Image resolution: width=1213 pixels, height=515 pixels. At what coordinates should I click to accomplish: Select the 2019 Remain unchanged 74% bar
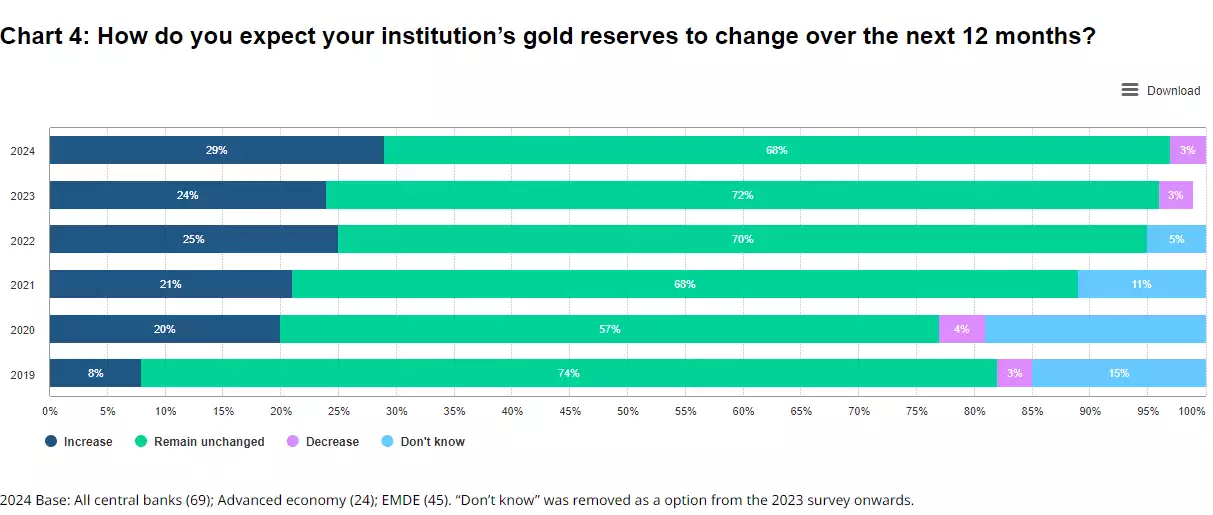pyautogui.click(x=568, y=373)
